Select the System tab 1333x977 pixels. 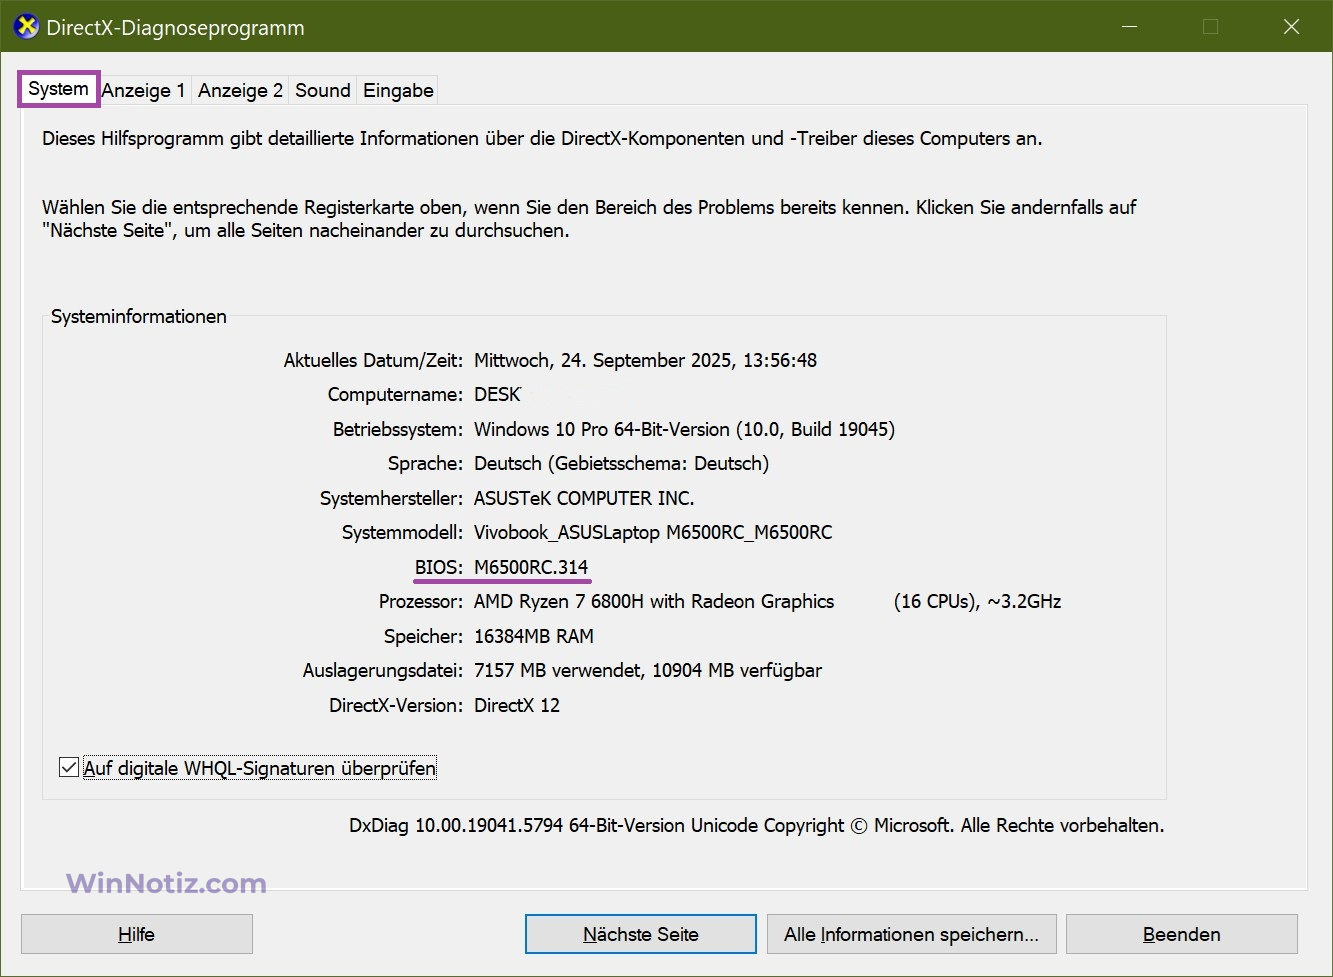[x=58, y=89]
